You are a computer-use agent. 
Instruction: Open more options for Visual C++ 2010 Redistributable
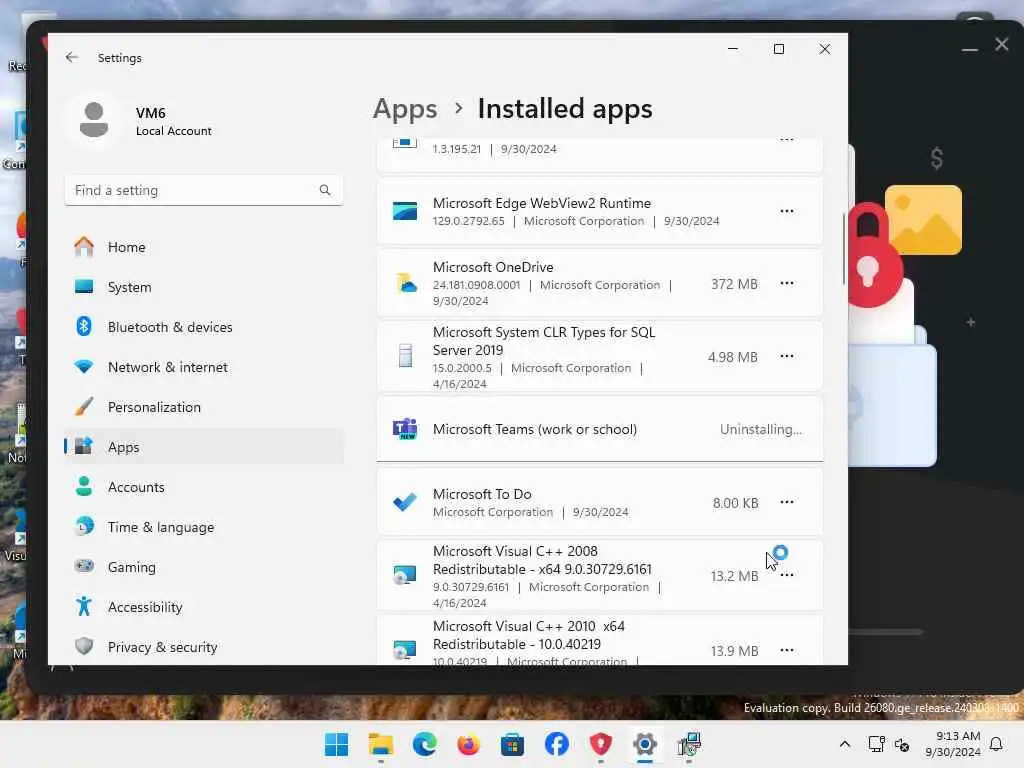point(787,650)
